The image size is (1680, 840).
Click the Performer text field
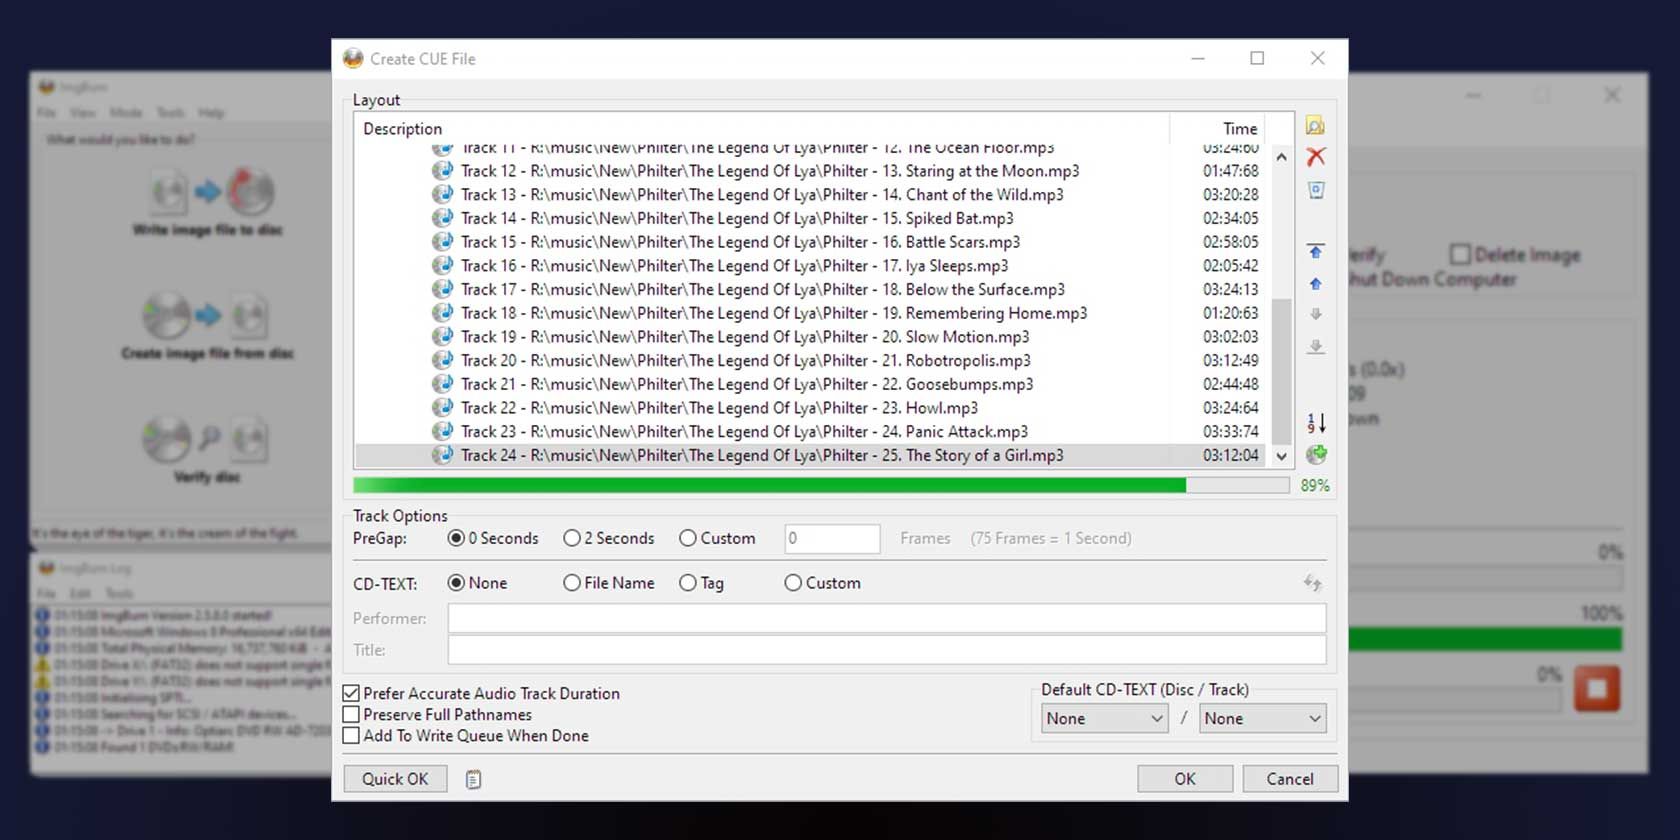click(887, 618)
